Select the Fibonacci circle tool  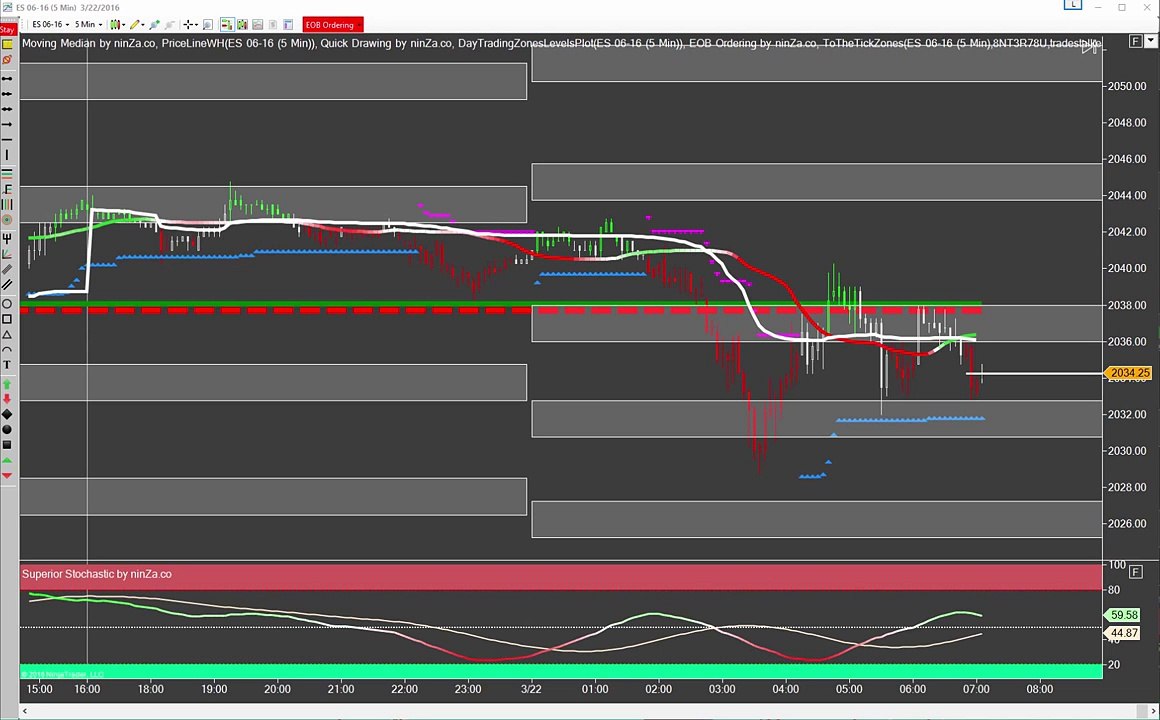point(7,220)
